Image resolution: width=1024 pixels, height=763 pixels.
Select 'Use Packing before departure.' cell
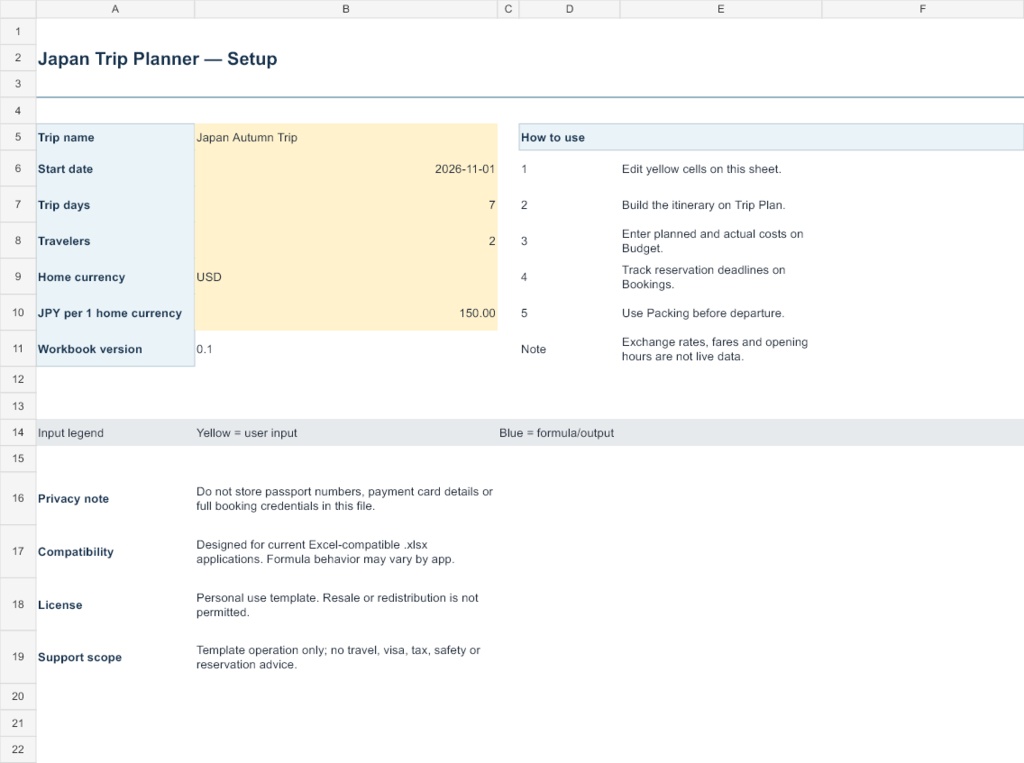tap(720, 312)
